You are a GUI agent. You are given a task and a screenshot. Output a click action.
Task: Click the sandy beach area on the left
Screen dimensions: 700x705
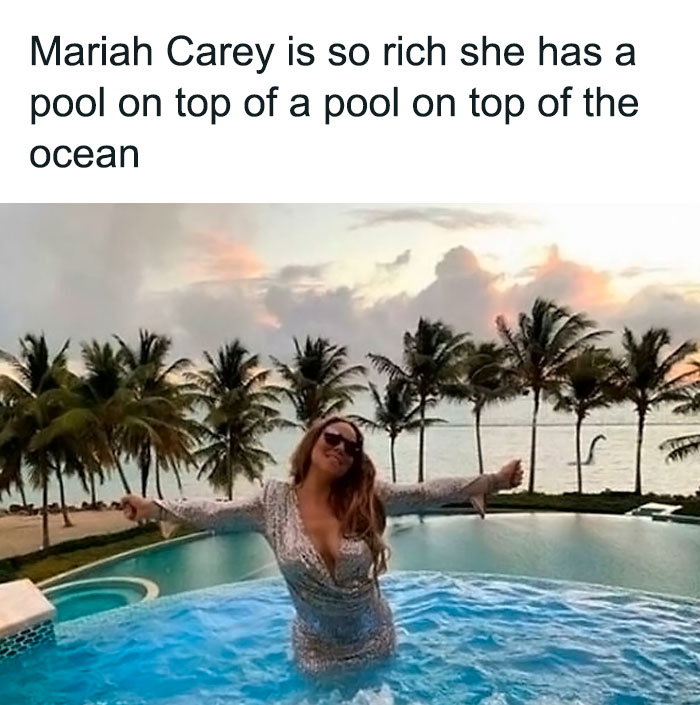tap(54, 531)
